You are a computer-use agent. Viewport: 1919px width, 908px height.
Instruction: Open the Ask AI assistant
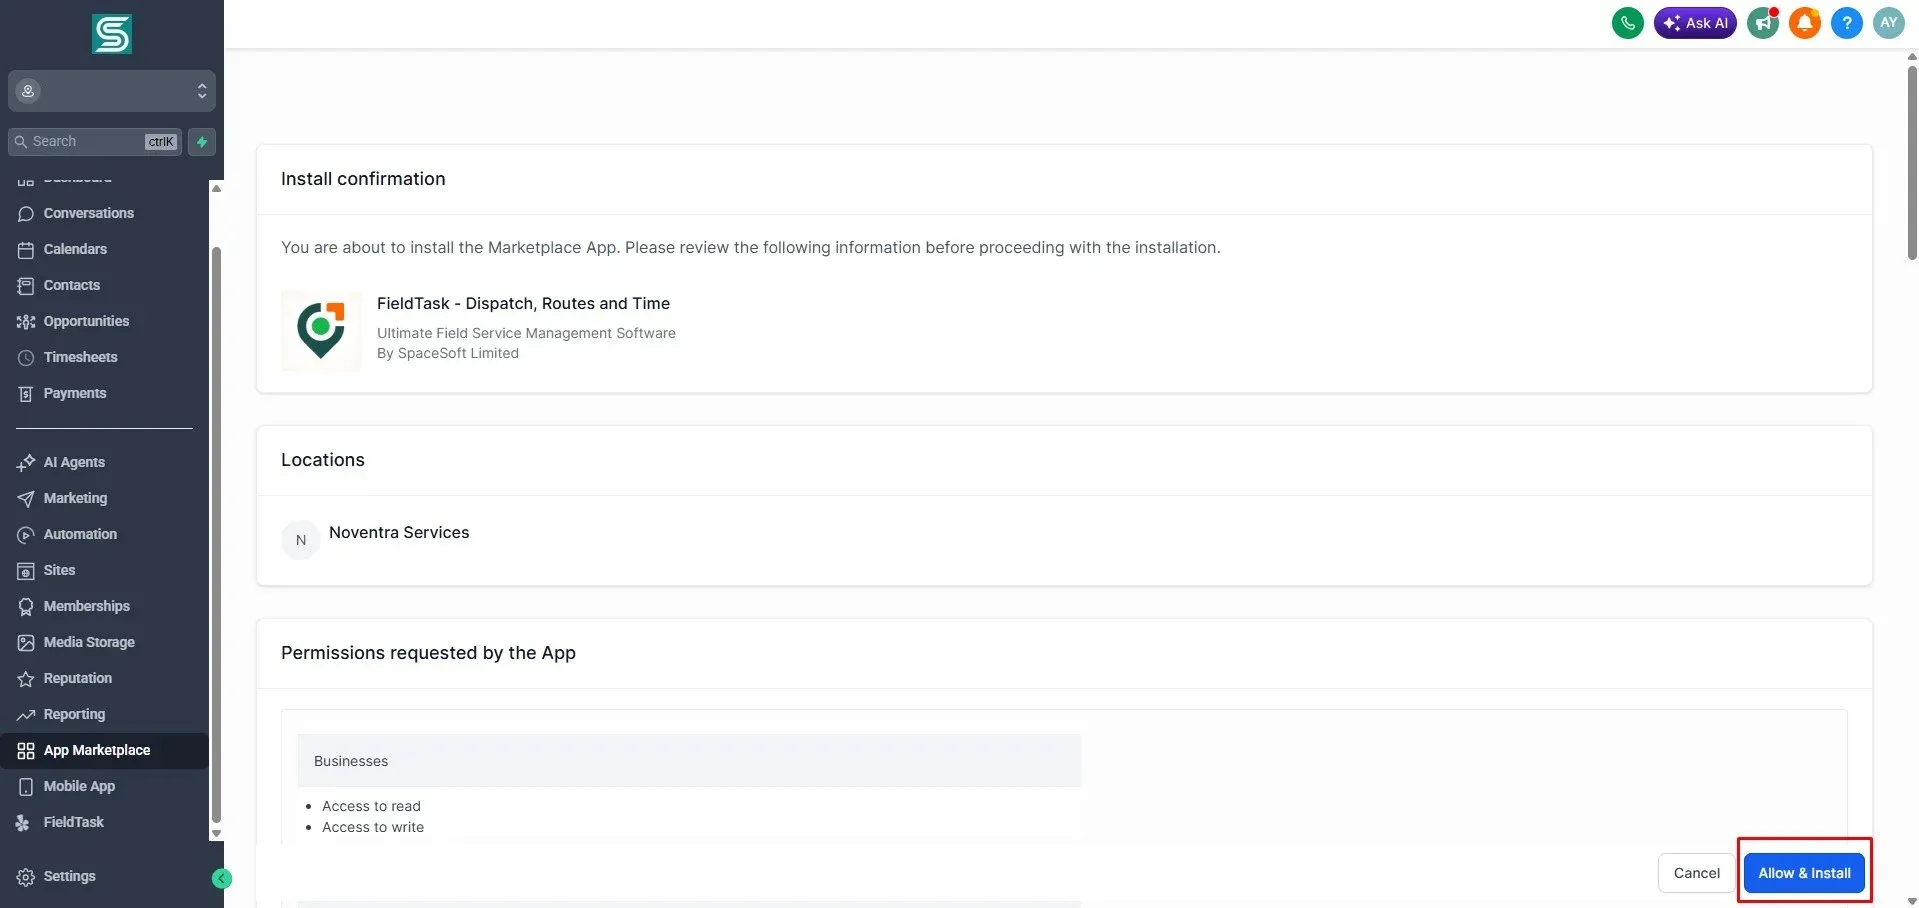1695,23
